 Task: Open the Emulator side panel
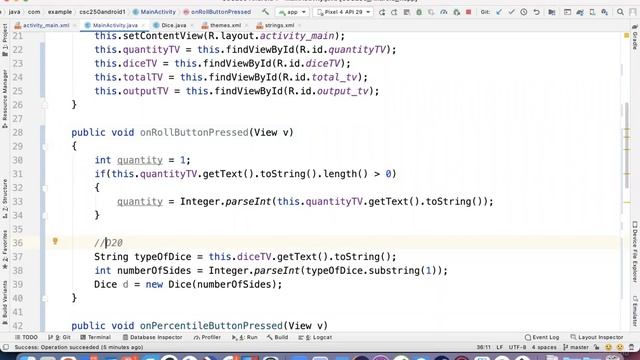tap(635, 311)
